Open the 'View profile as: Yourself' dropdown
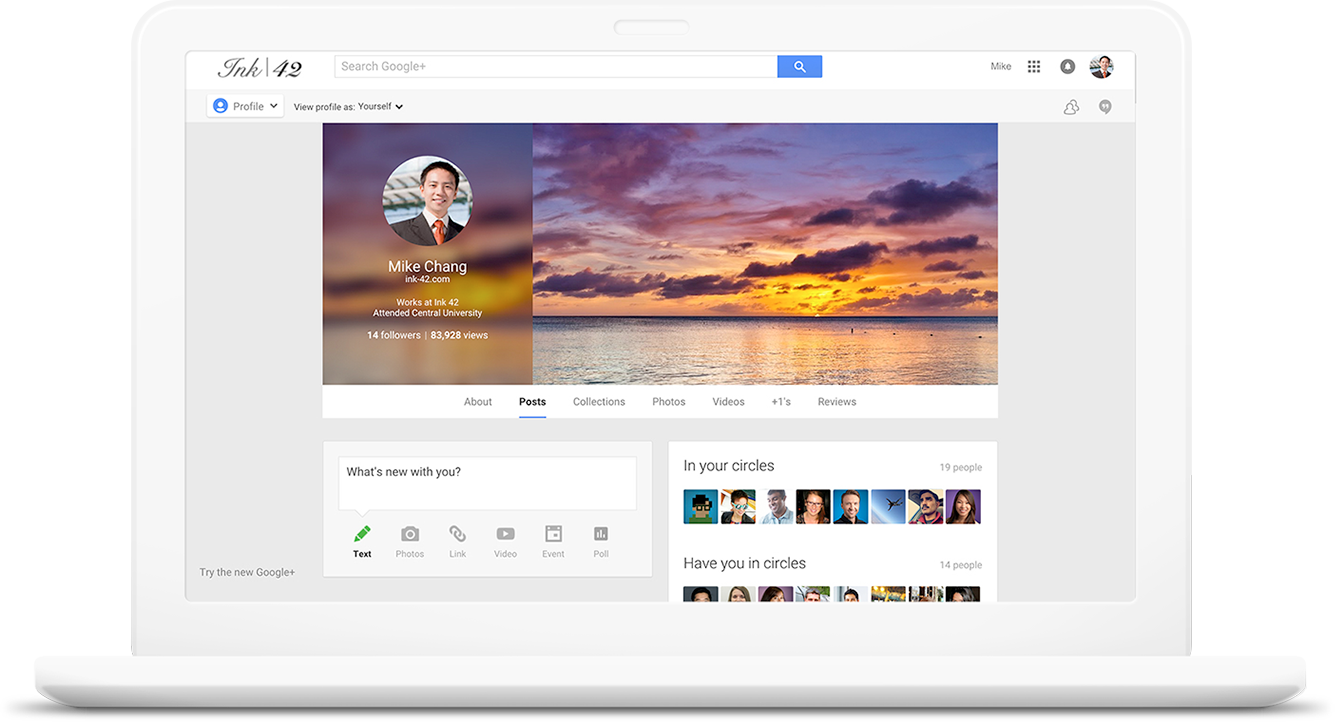The image size is (1335, 722). click(x=348, y=105)
